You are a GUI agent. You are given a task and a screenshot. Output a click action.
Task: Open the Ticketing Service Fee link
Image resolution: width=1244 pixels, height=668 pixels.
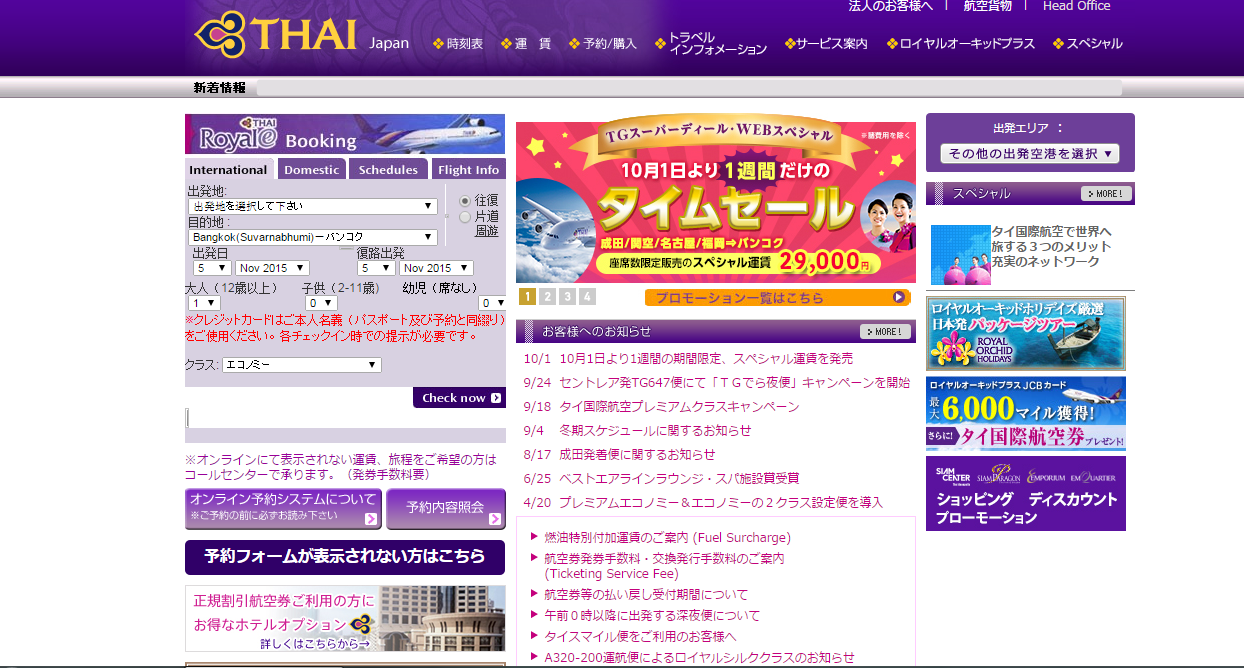point(664,566)
